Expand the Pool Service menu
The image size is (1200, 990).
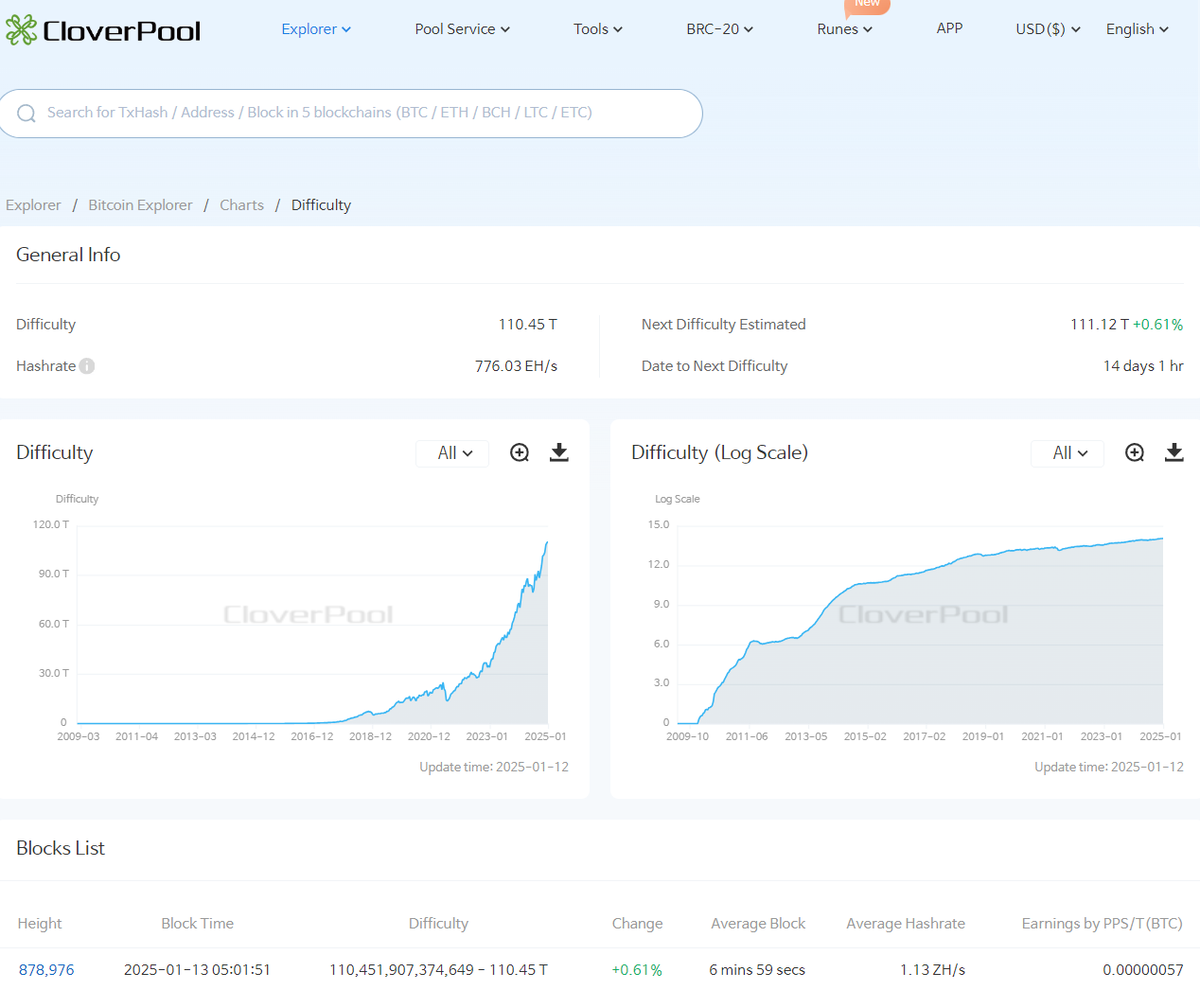click(x=462, y=29)
